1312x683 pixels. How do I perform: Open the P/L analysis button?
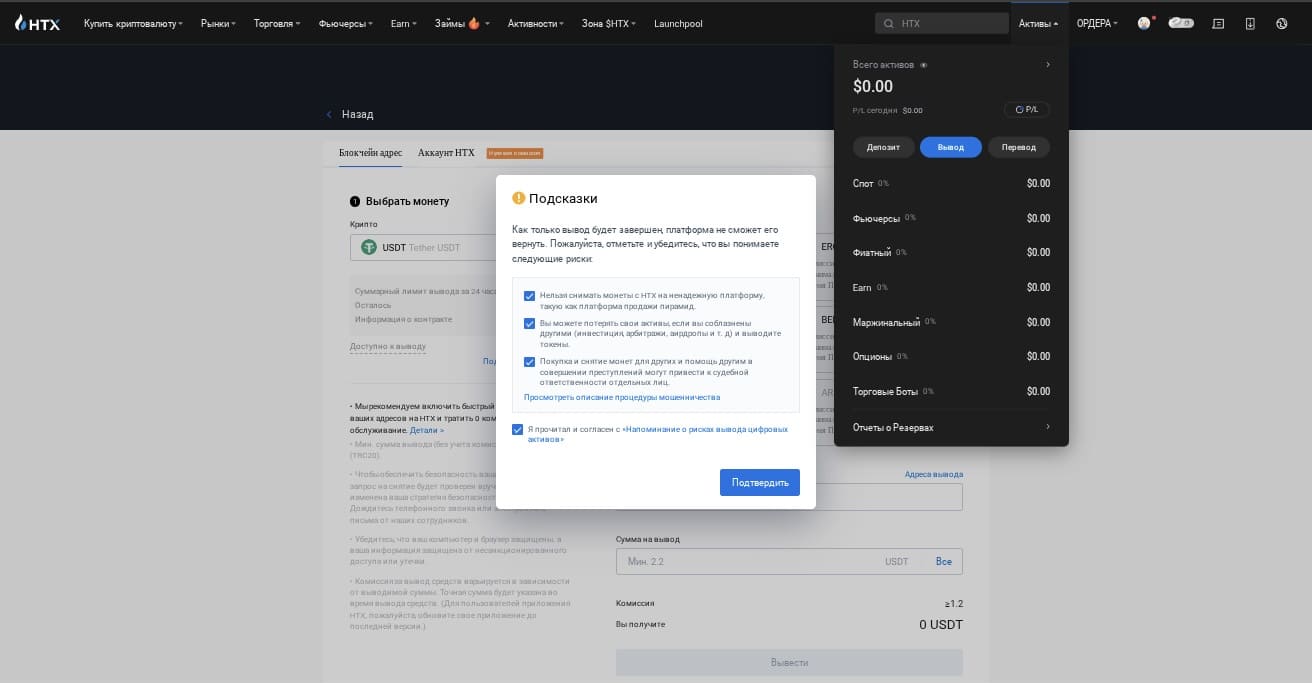click(1026, 110)
